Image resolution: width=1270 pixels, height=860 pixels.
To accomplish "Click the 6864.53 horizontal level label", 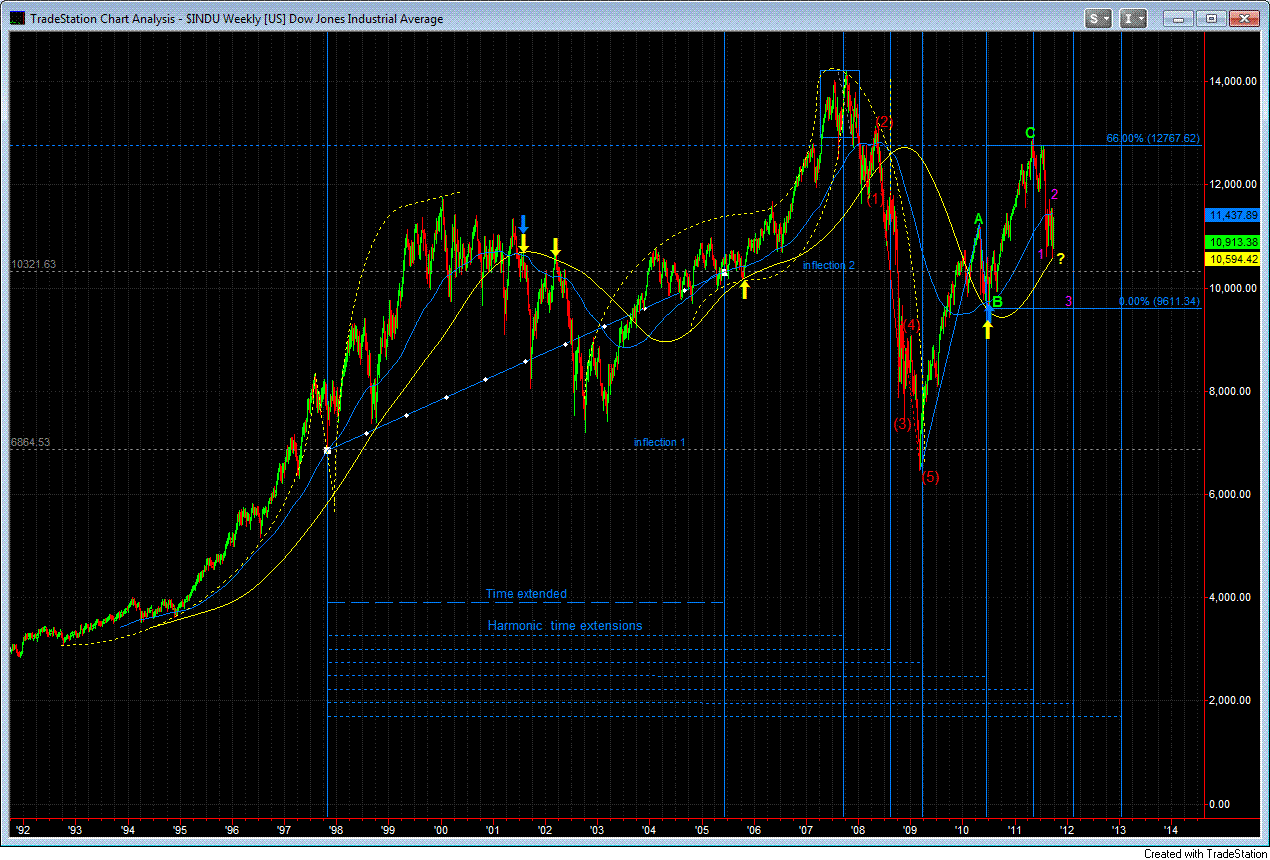I will (30, 441).
